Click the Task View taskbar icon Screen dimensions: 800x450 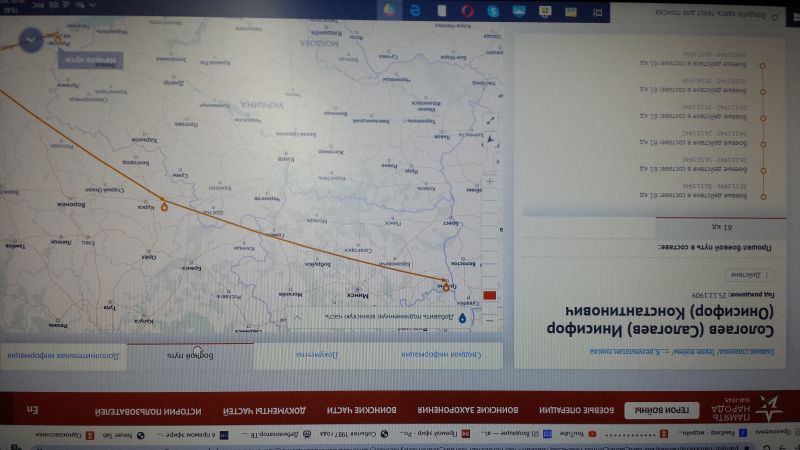[597, 12]
